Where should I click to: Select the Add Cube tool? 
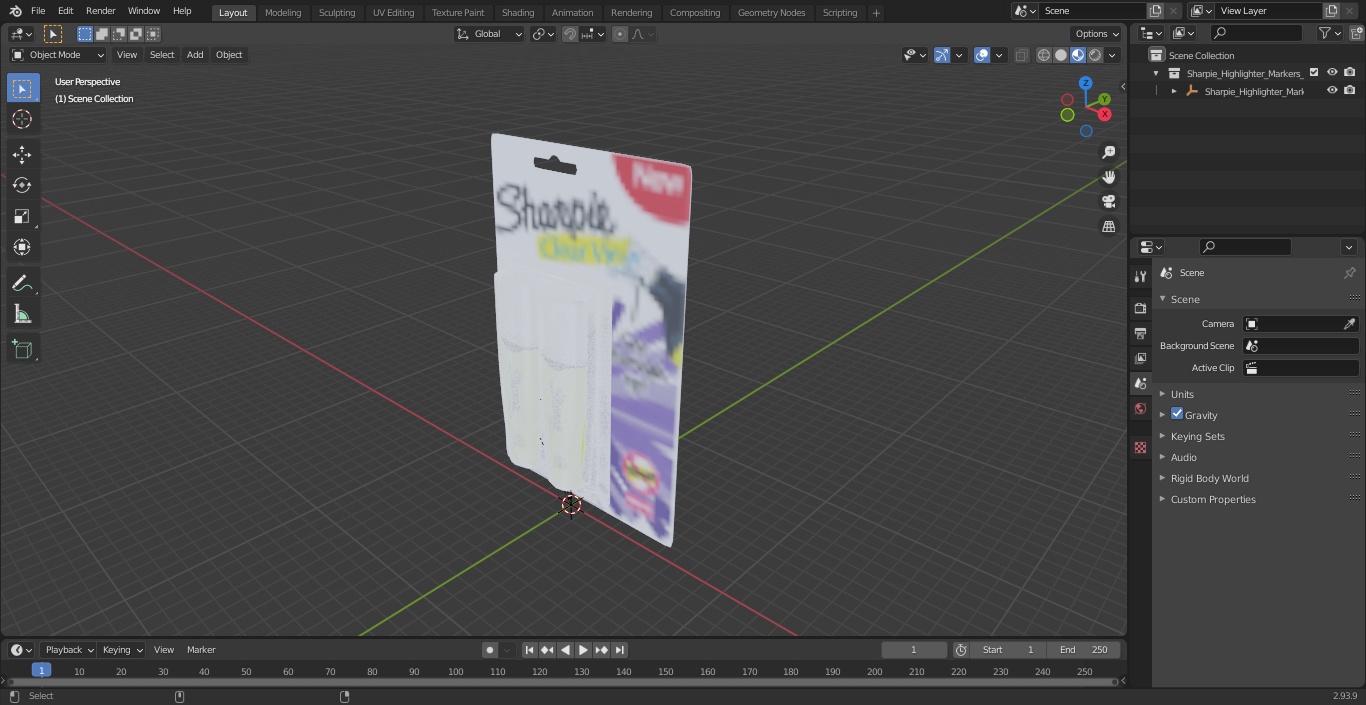22,349
